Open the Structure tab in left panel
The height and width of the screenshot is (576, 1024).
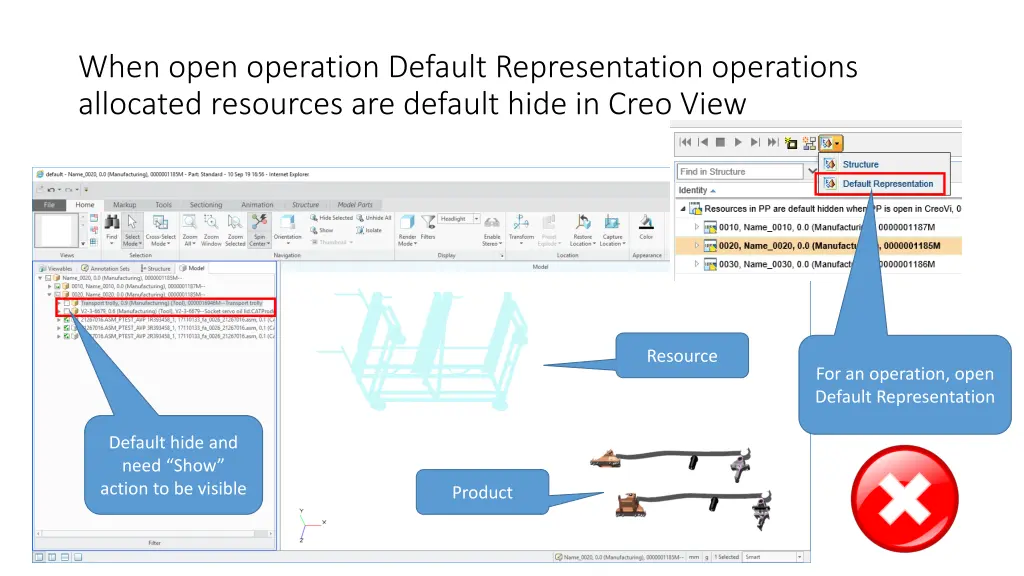tap(157, 268)
